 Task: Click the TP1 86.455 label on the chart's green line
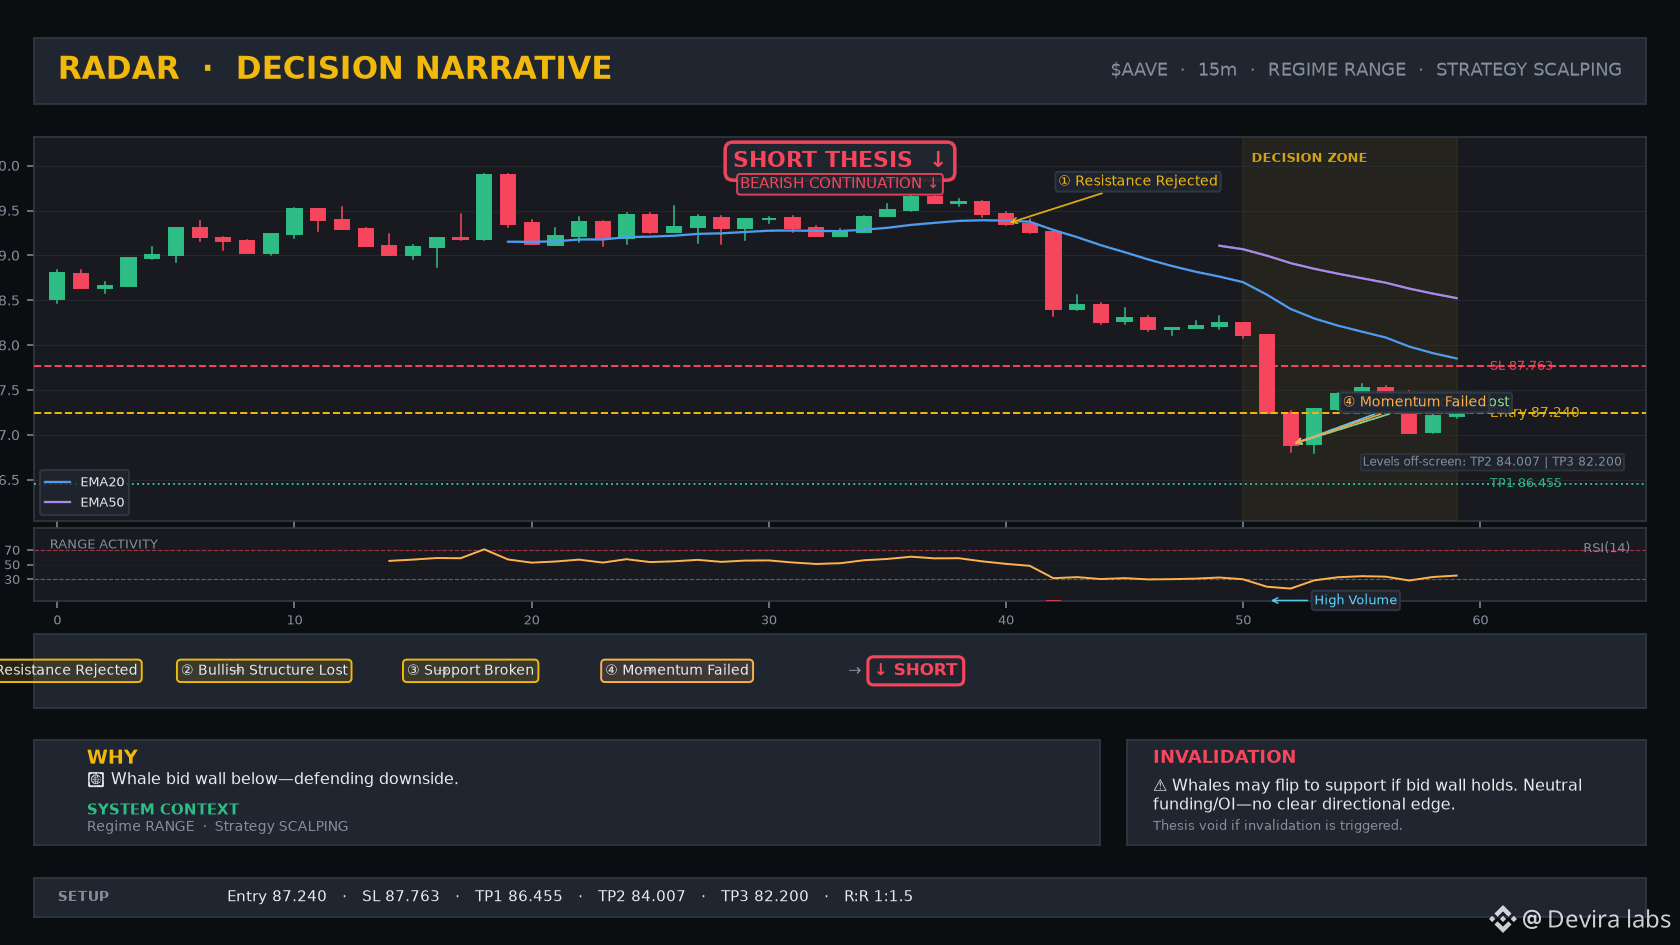1525,483
